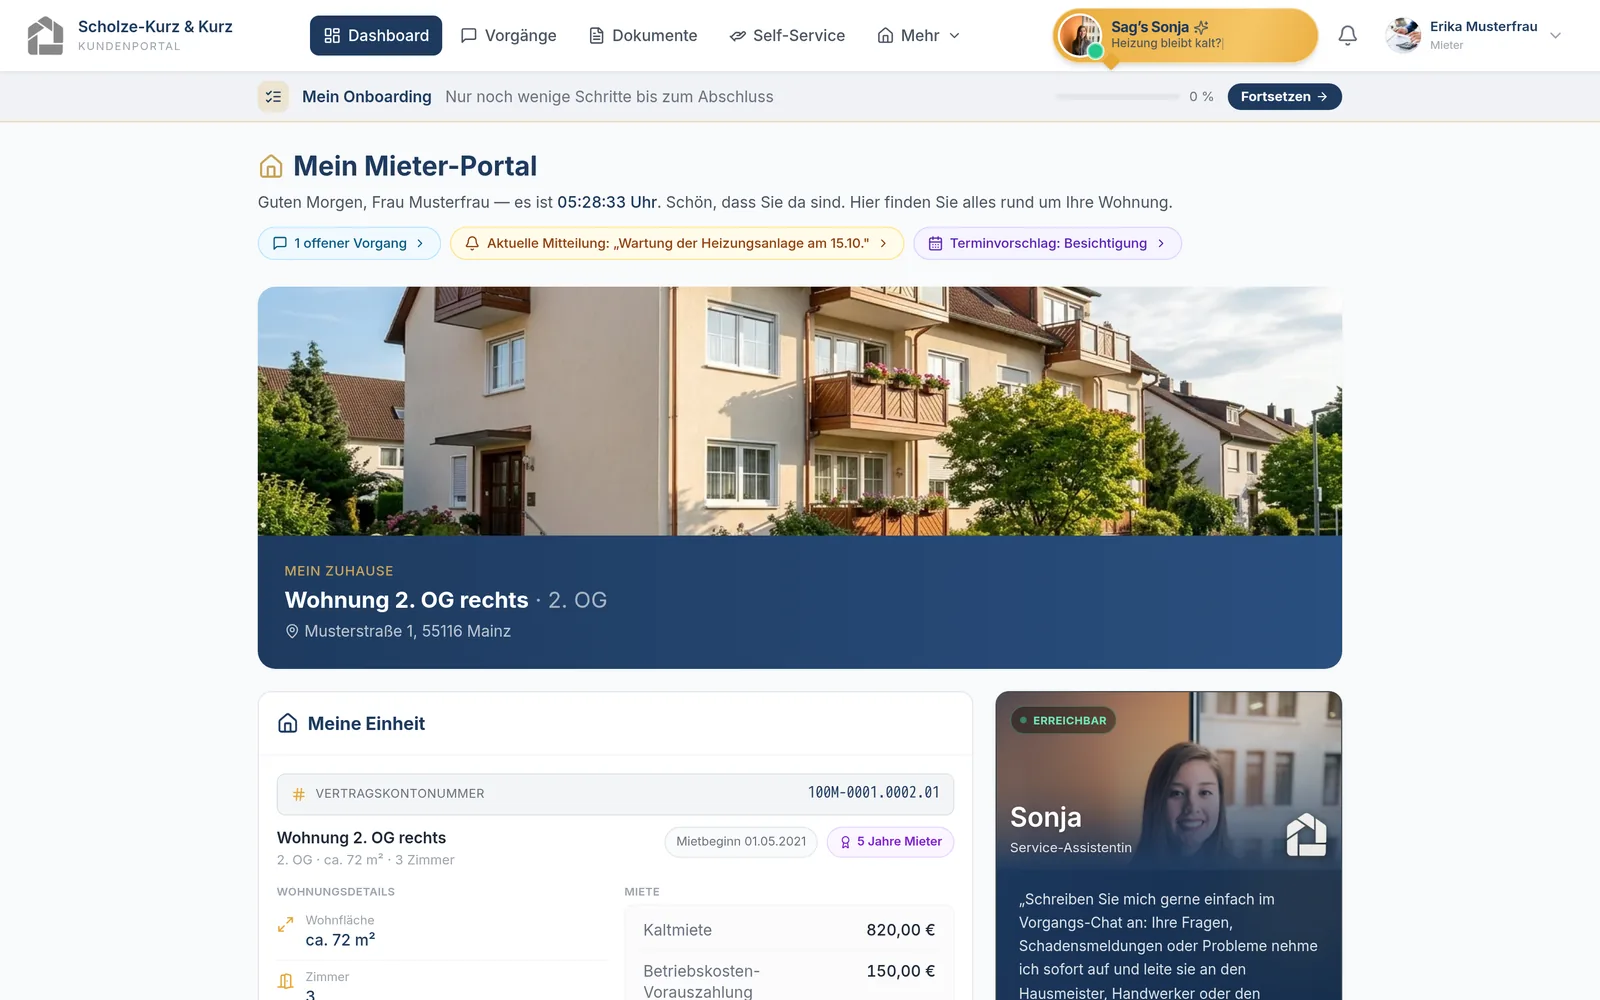The width and height of the screenshot is (1600, 1000).
Task: Open the Sag's Sonja assistant input
Action: [x=1185, y=36]
